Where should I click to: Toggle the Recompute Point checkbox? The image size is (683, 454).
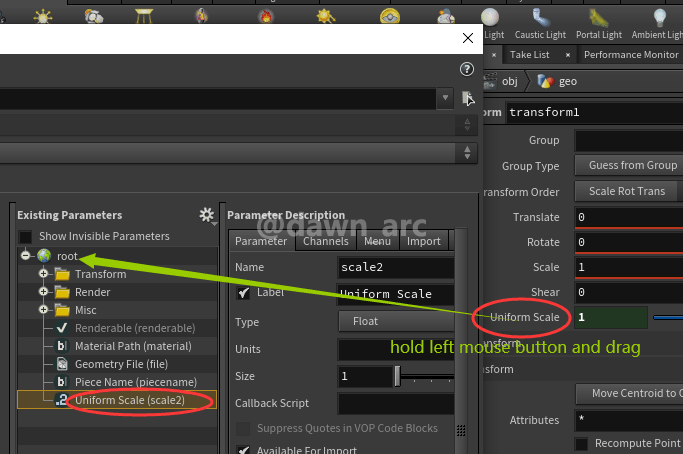pyautogui.click(x=581, y=444)
